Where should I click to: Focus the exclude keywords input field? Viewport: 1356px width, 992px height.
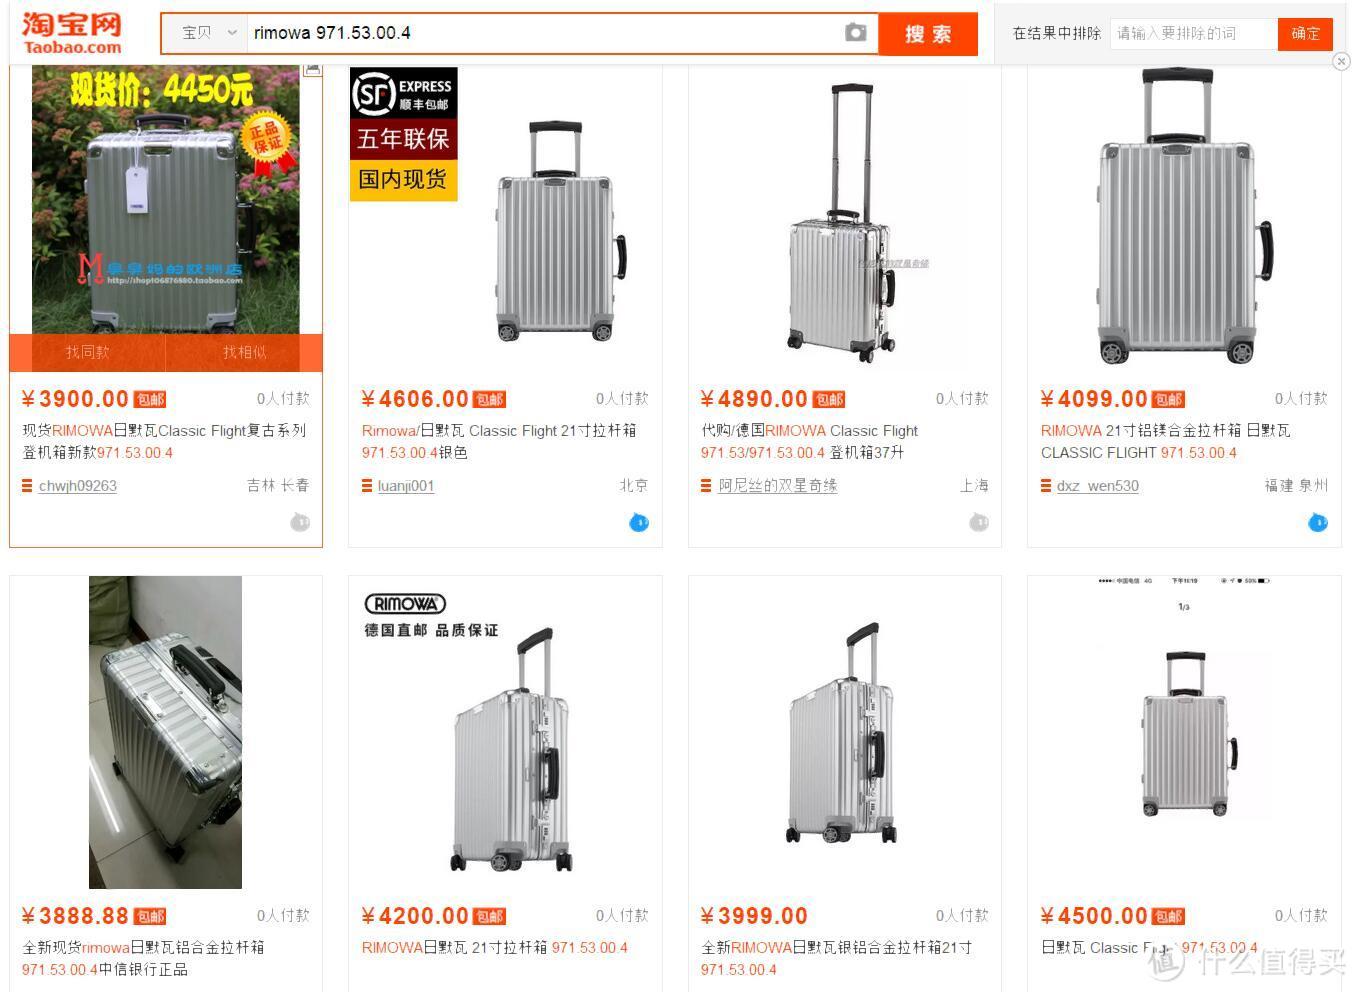(1194, 33)
